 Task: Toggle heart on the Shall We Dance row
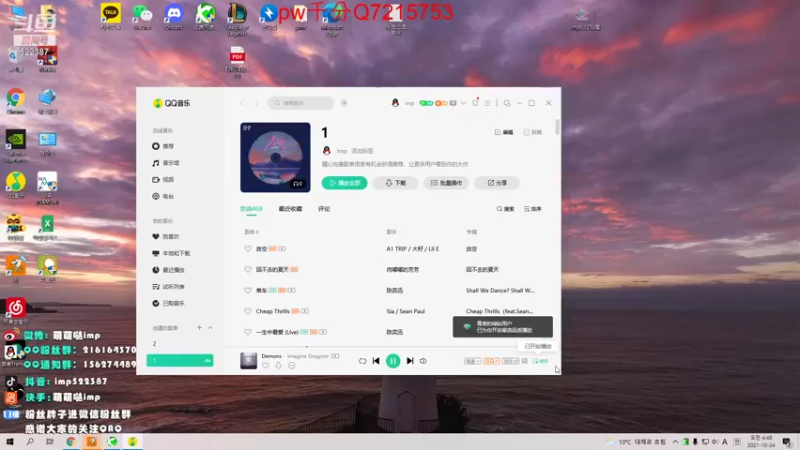click(x=248, y=290)
